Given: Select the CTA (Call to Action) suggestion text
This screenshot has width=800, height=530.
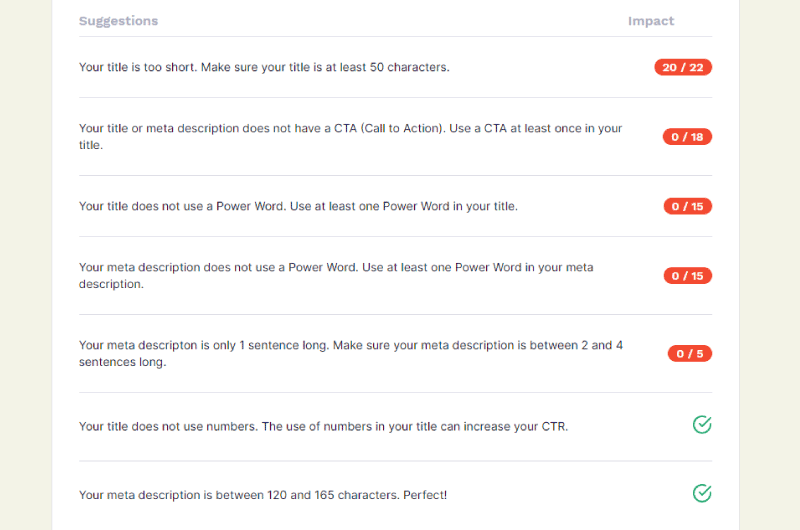Looking at the screenshot, I should pos(351,137).
